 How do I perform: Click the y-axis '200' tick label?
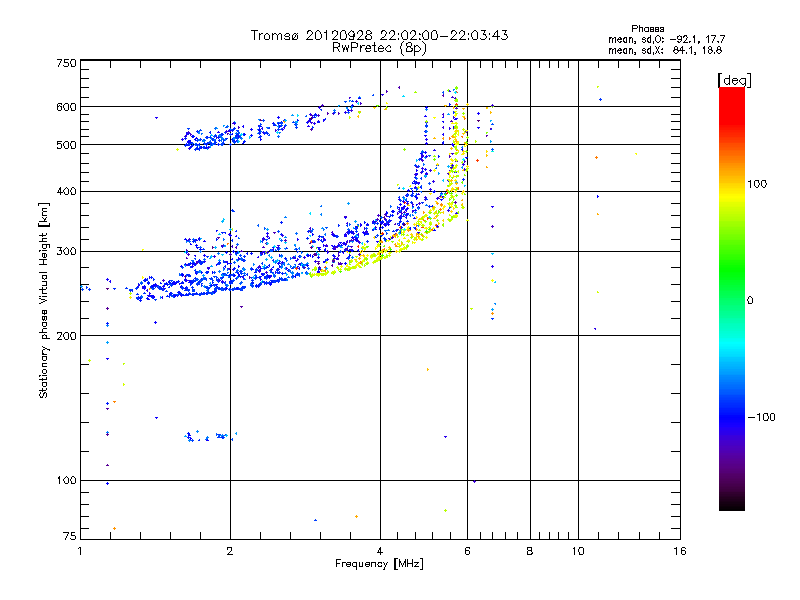point(66,336)
